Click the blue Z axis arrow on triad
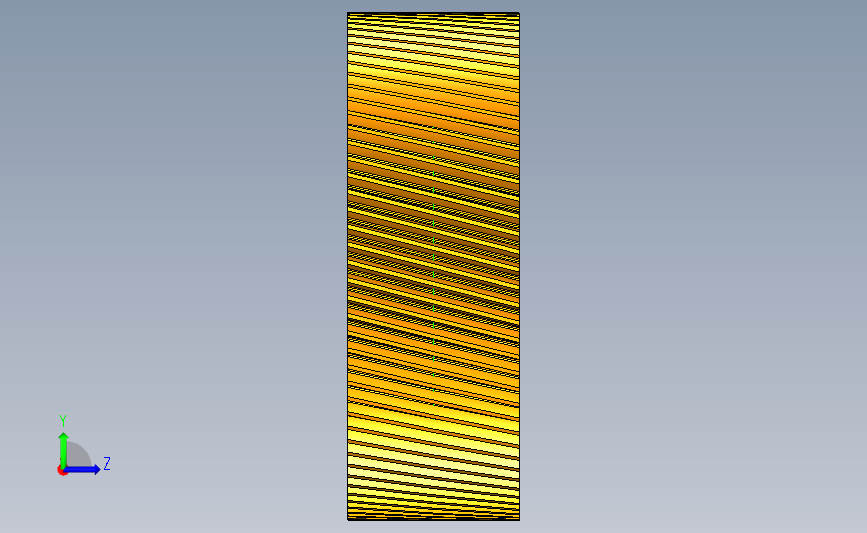This screenshot has height=533, width=867. 82,470
